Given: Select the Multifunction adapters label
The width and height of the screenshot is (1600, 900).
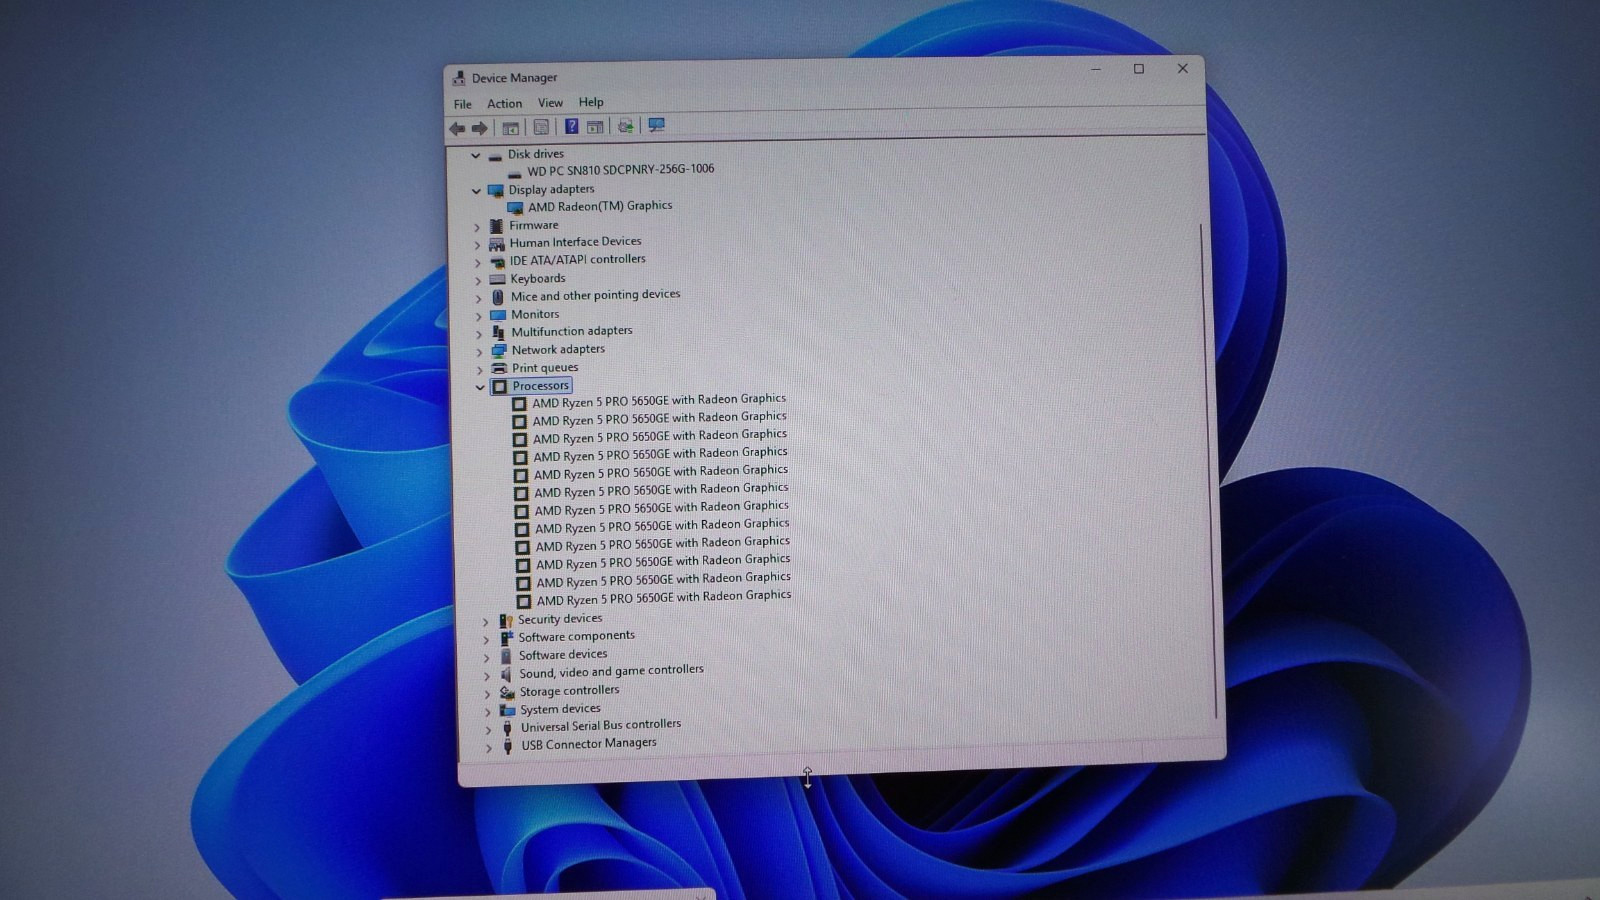Looking at the screenshot, I should (571, 331).
